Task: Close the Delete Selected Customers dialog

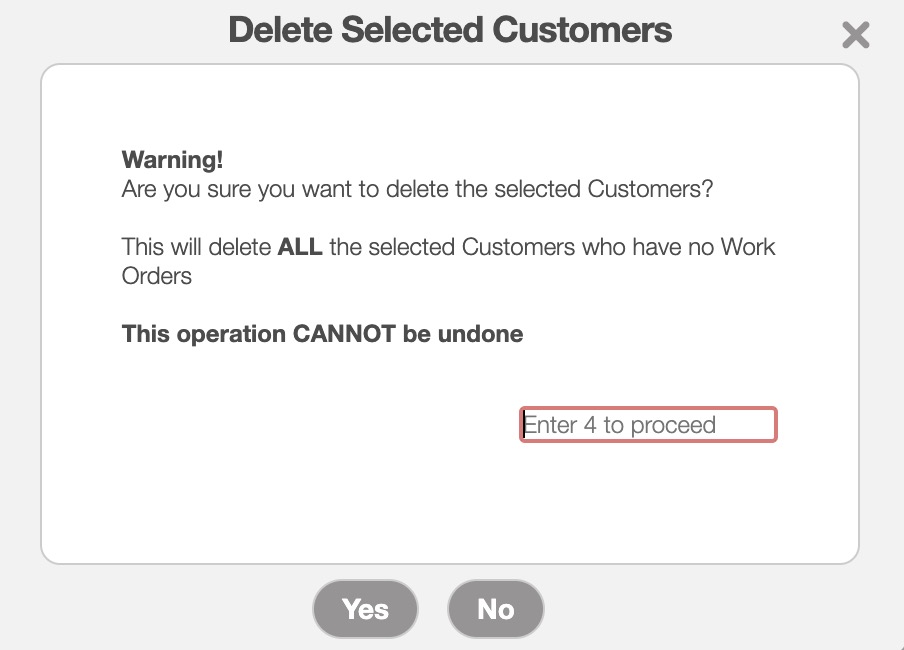Action: 855,36
